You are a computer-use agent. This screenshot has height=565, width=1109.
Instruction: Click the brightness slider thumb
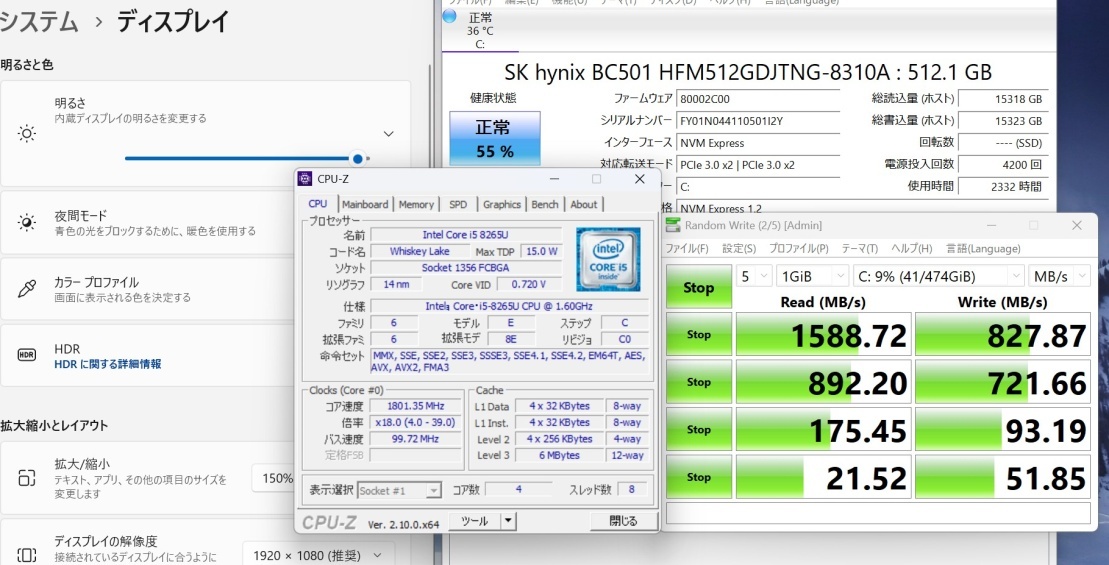[x=358, y=158]
